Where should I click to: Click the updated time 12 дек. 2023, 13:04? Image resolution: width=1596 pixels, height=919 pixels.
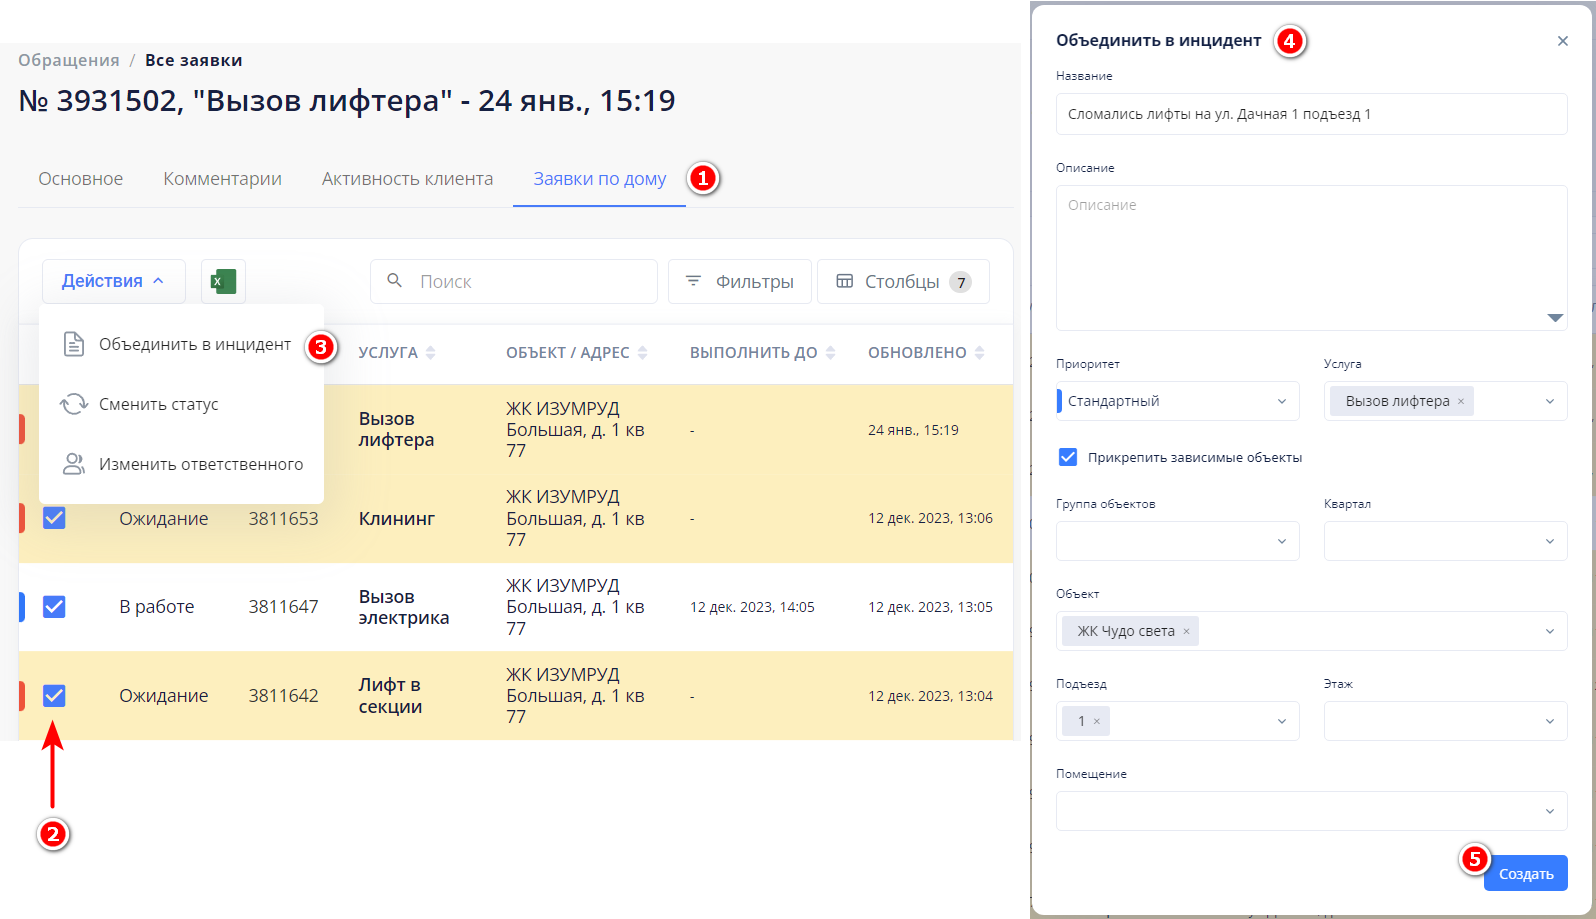pos(930,696)
